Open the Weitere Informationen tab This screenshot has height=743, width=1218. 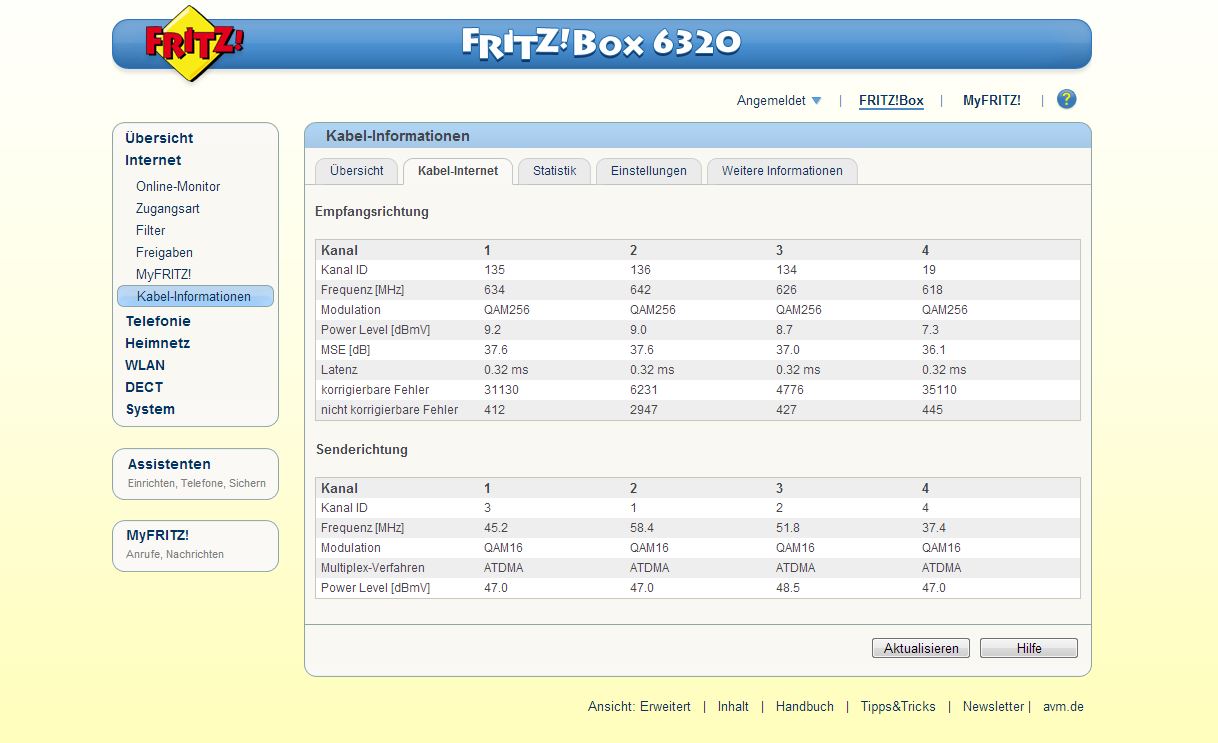click(782, 171)
